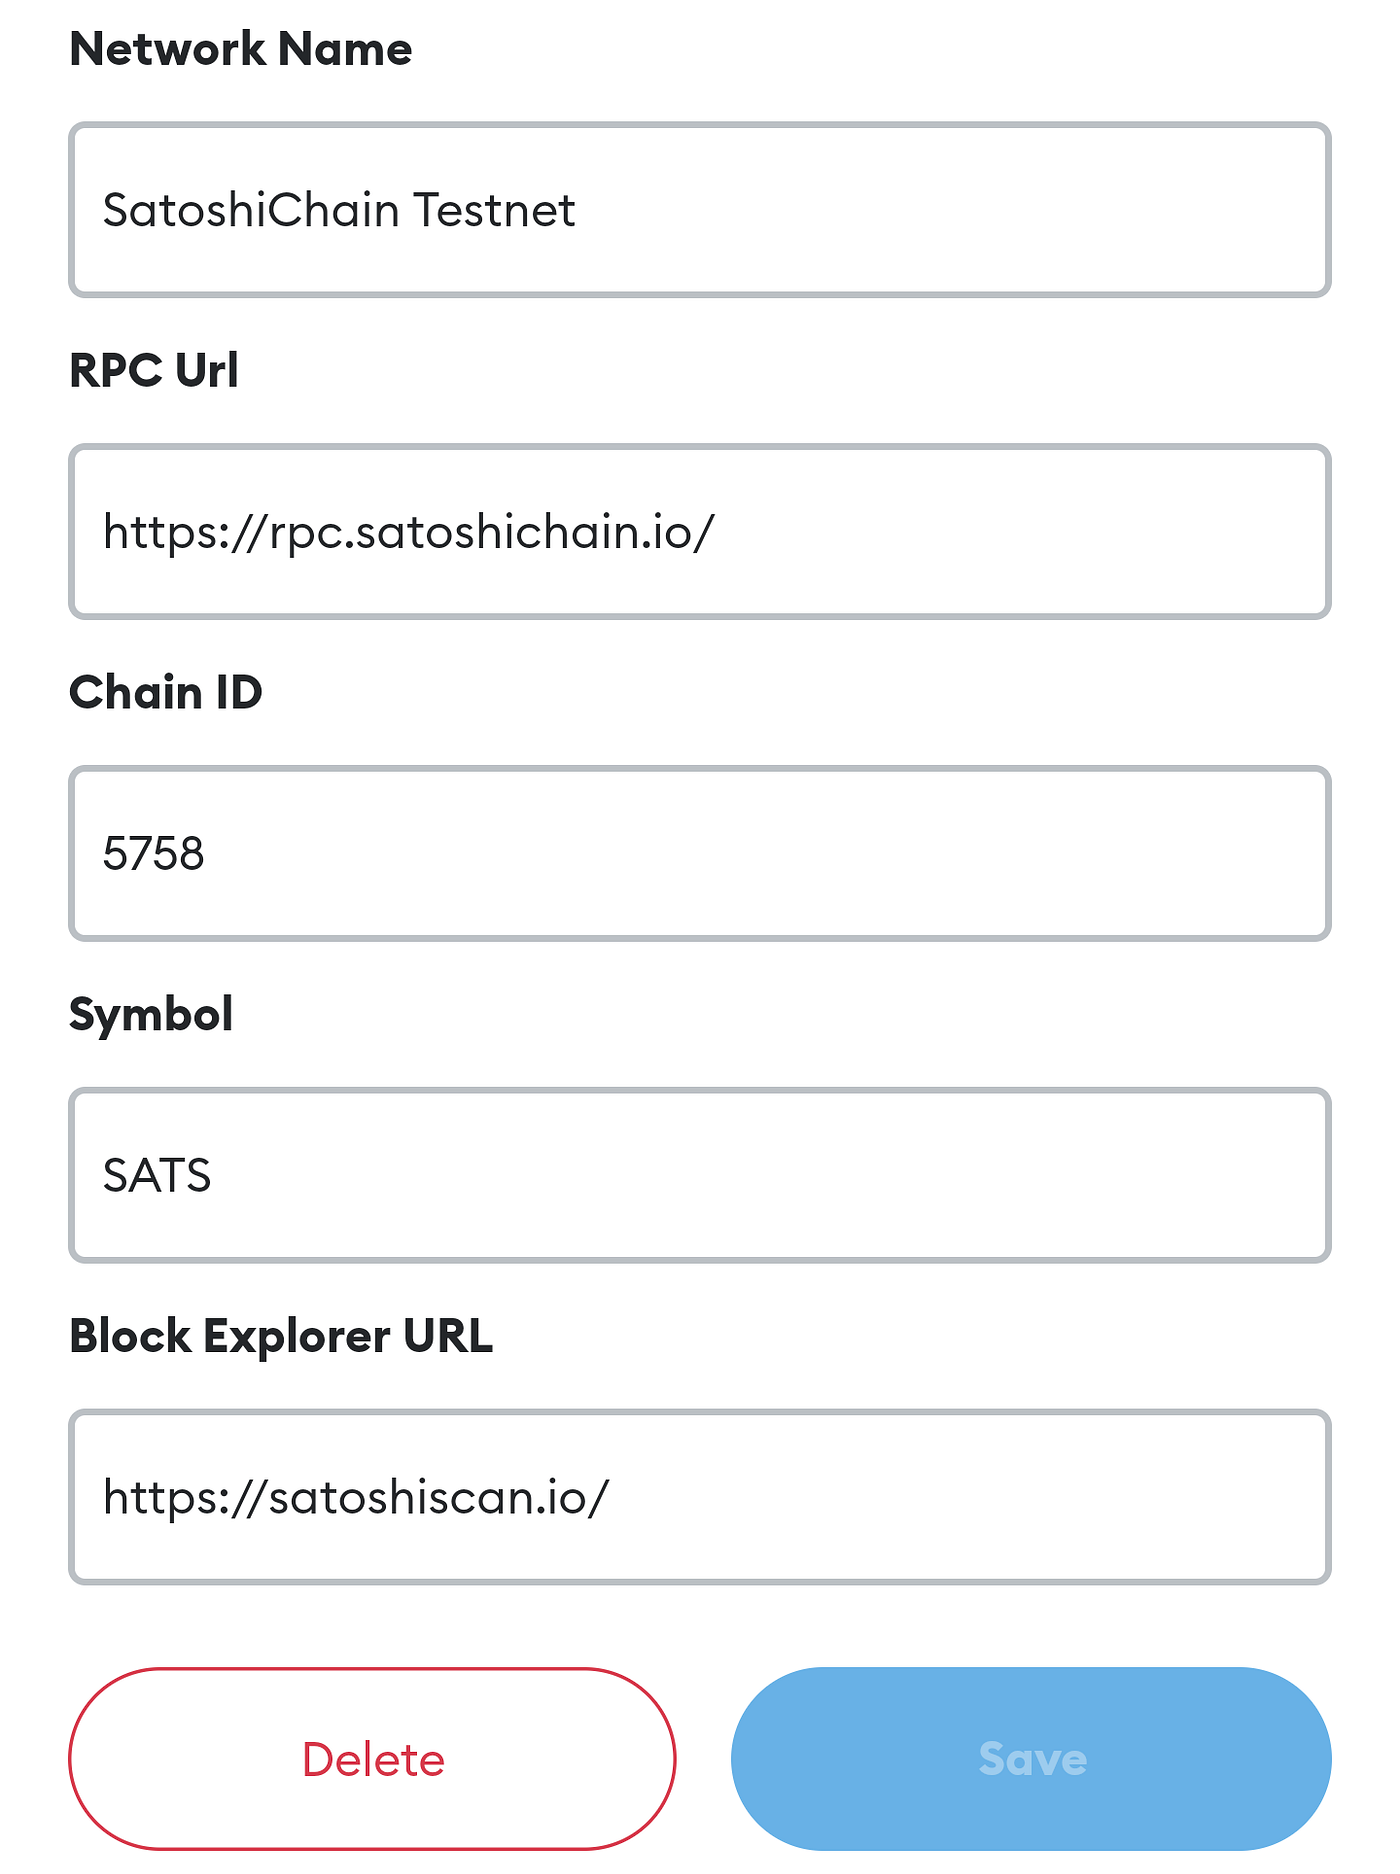Click the https://rpc.satoshichain.io/ text
Screen dimensions: 1400x1874
(408, 532)
